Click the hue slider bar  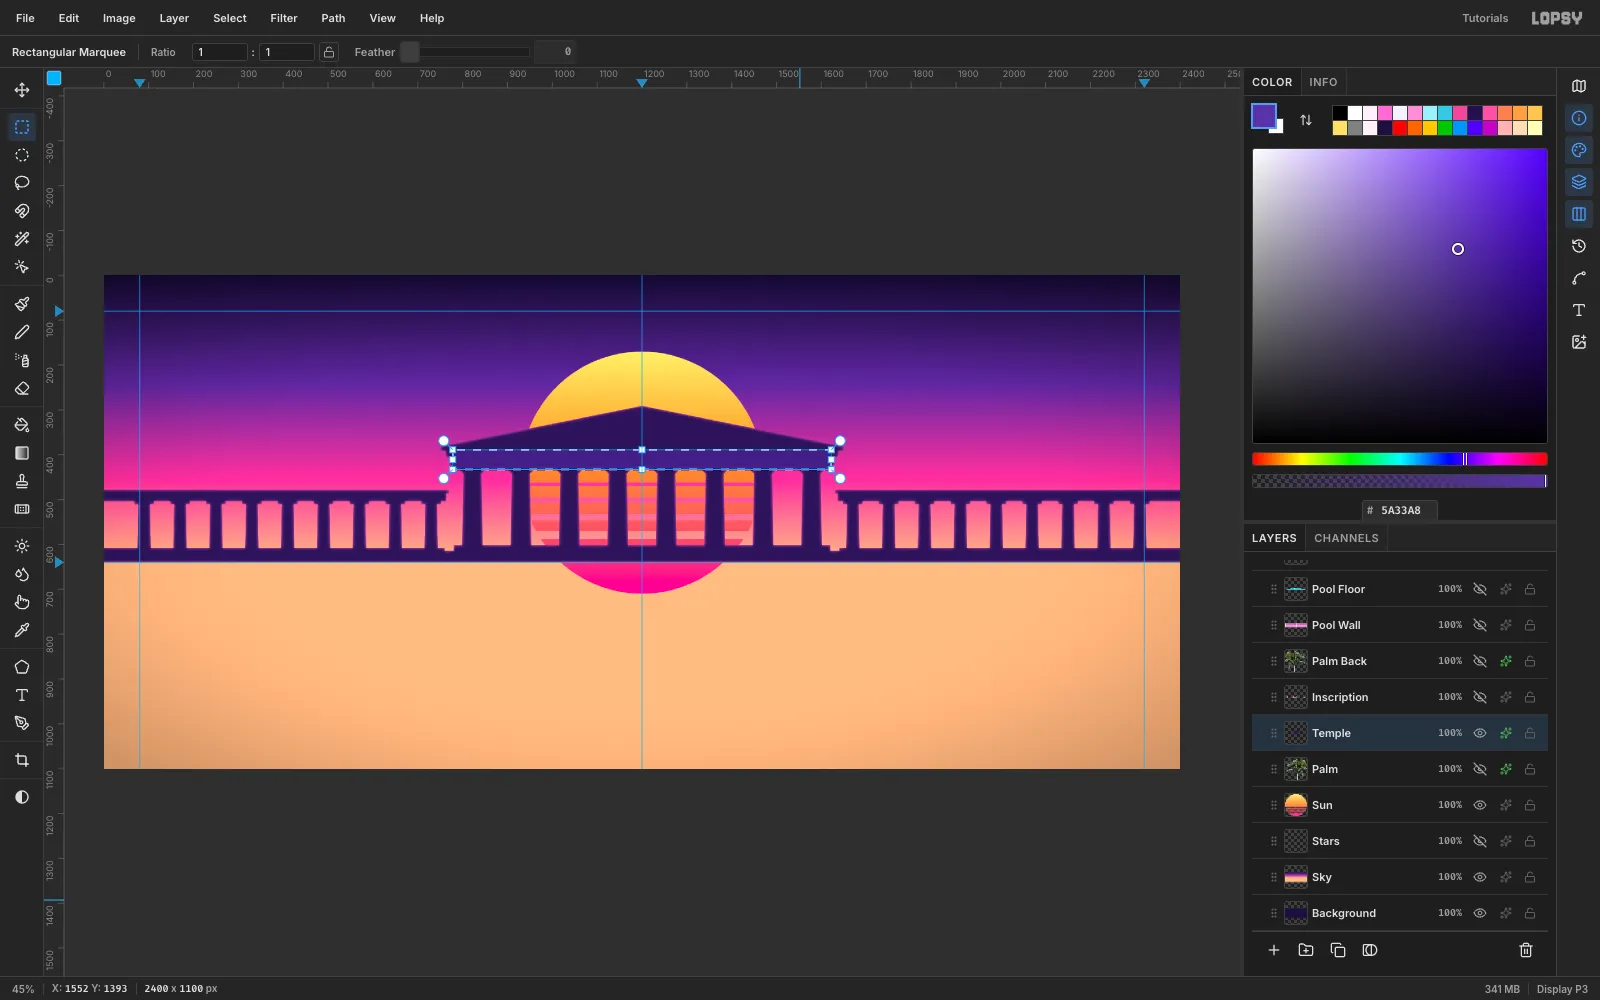[1400, 459]
